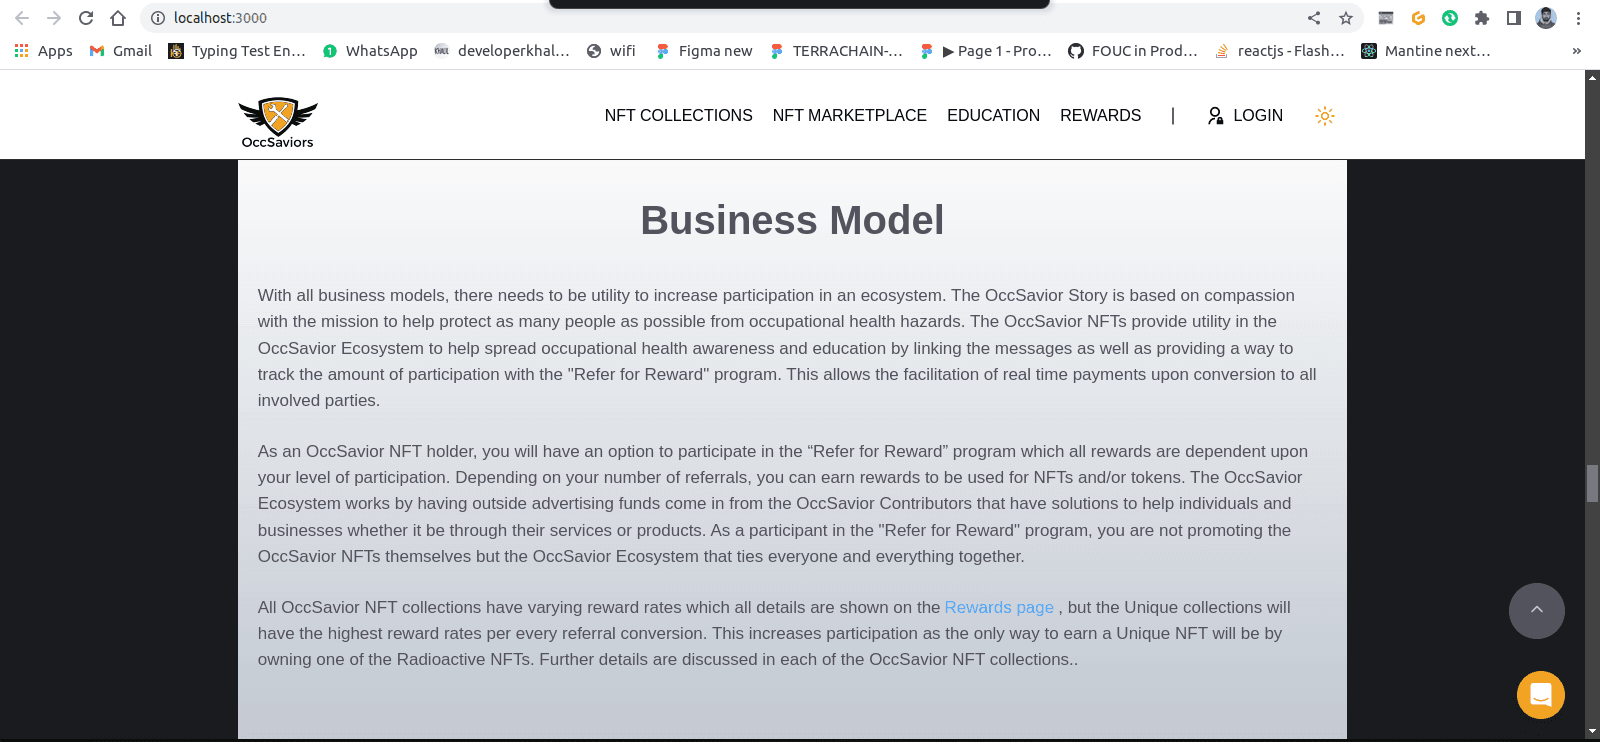Toggle the sun theme switch icon
The height and width of the screenshot is (742, 1600).
1325,116
